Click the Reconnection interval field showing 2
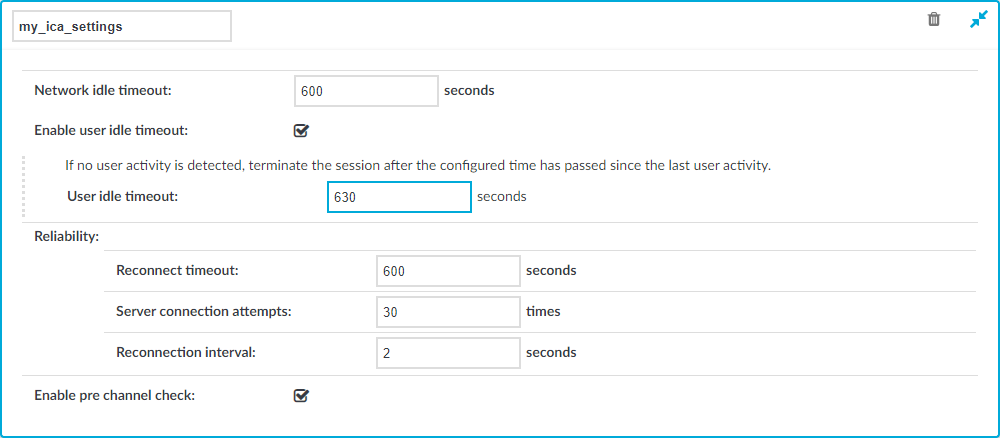Viewport: 1000px width, 438px height. [x=448, y=353]
